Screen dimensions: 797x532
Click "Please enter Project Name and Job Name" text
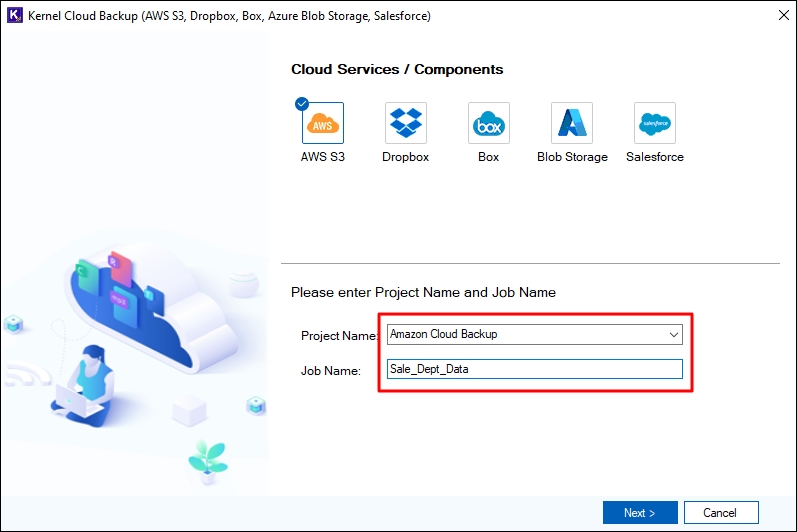pyautogui.click(x=423, y=292)
